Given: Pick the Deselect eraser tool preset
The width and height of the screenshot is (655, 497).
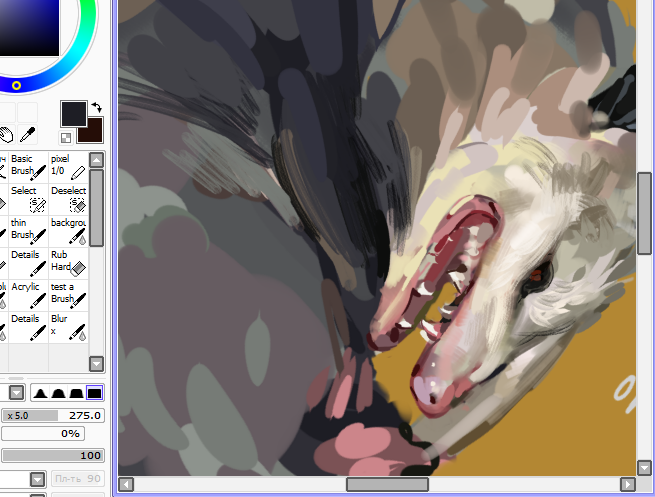Looking at the screenshot, I should click(69, 199).
